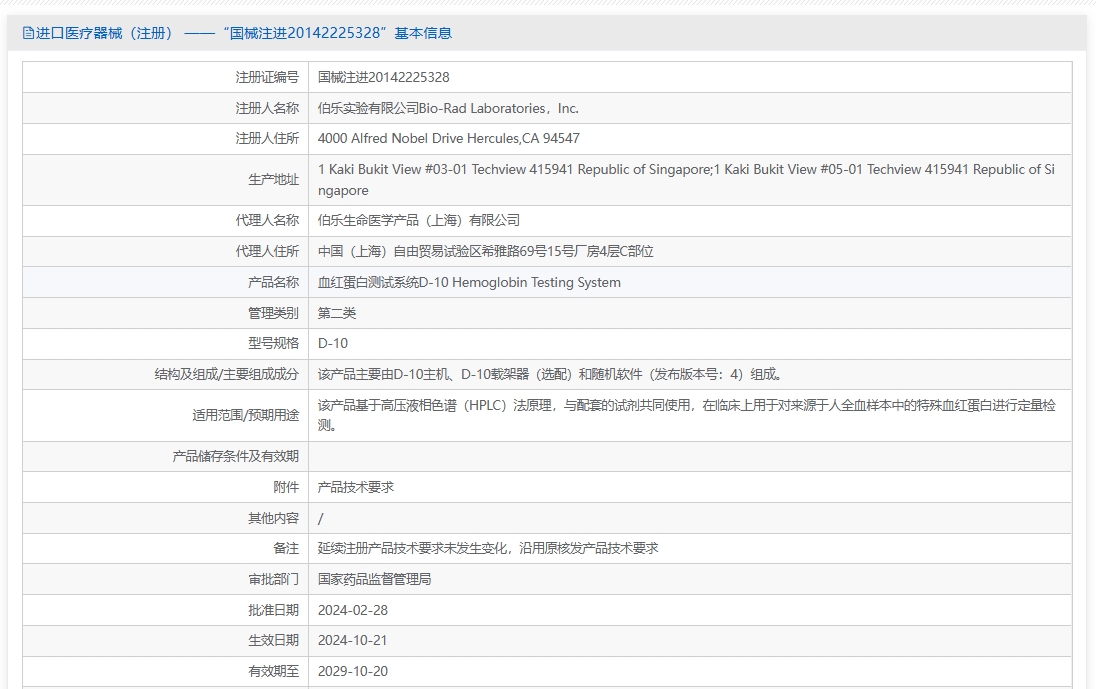Click the 生产地址 label
The image size is (1096, 689).
click(x=273, y=180)
